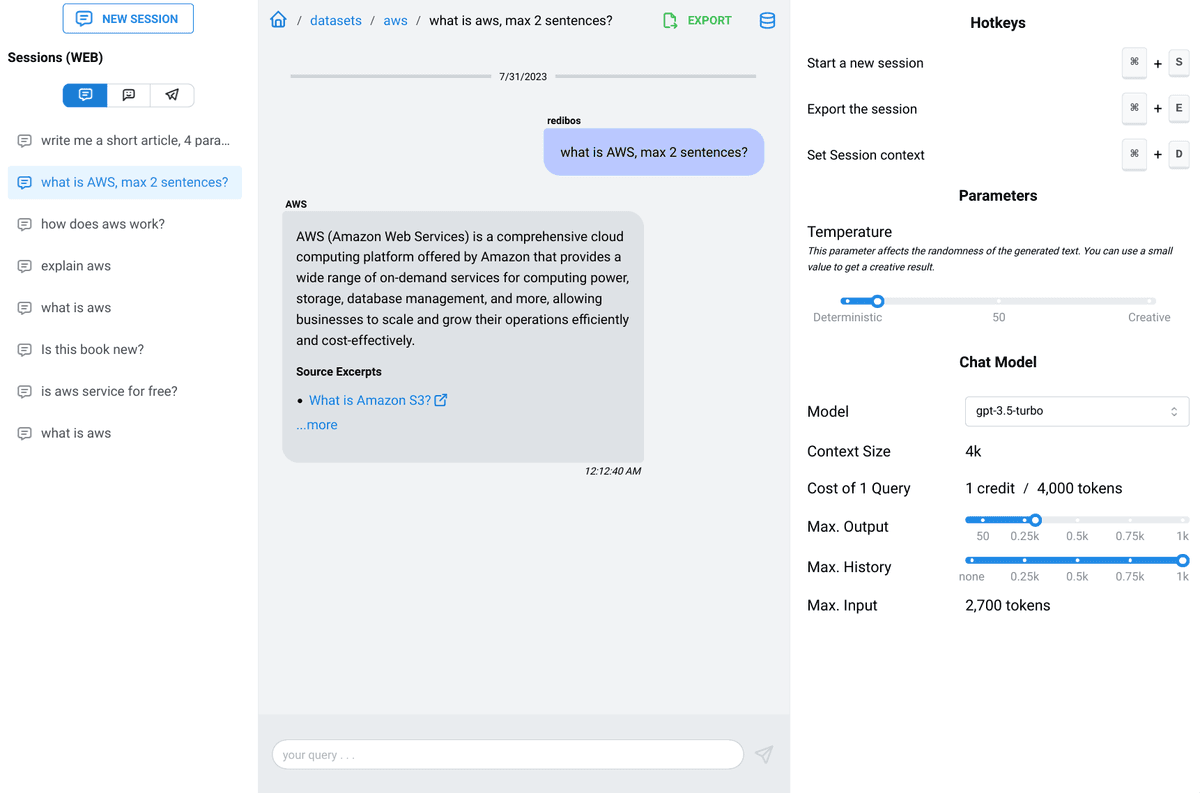Enable the second session type filter
Screen dimensions: 1200x793
128,94
